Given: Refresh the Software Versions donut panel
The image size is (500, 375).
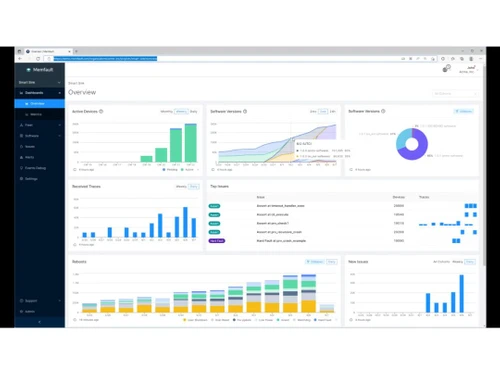Looking at the screenshot, I should tap(351, 170).
